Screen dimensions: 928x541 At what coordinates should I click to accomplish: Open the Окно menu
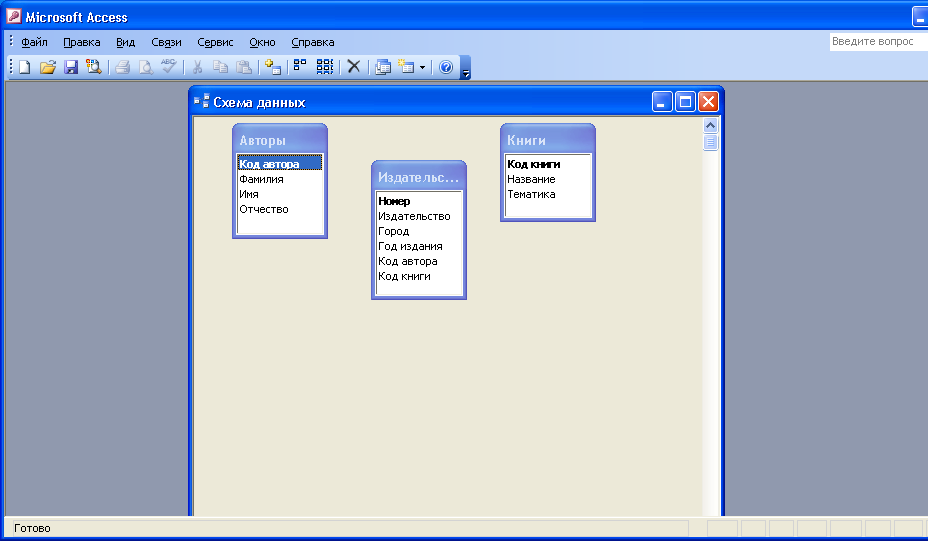tap(262, 42)
